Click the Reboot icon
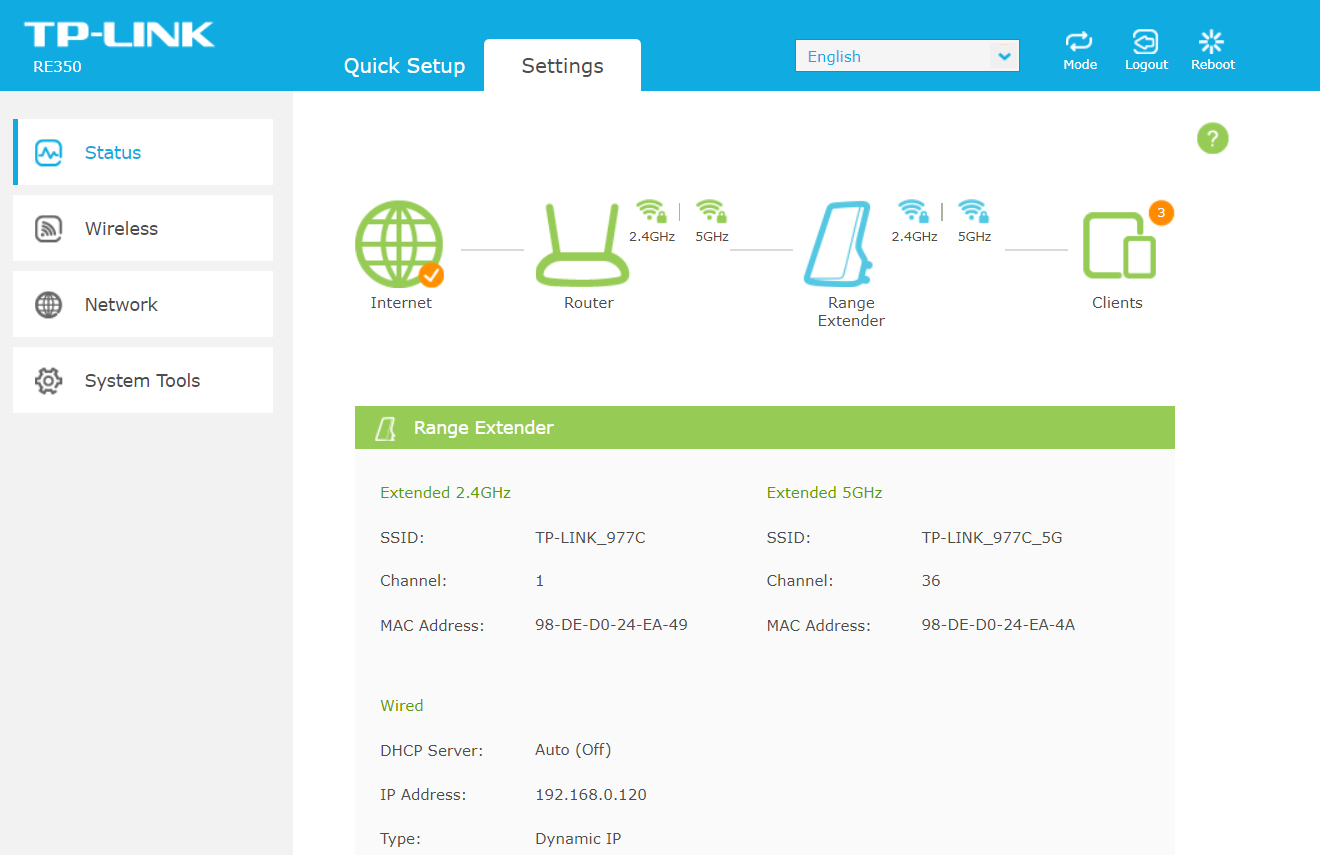 coord(1212,41)
